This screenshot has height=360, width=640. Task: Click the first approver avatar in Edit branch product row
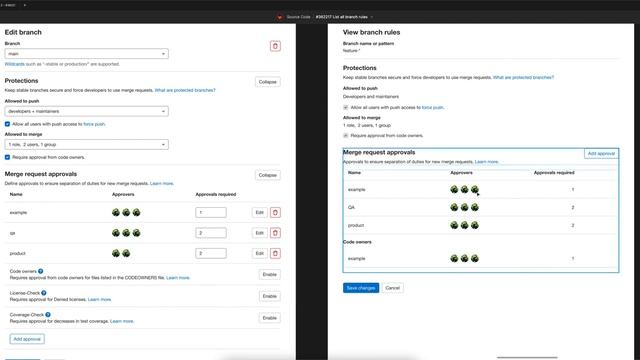click(x=116, y=253)
